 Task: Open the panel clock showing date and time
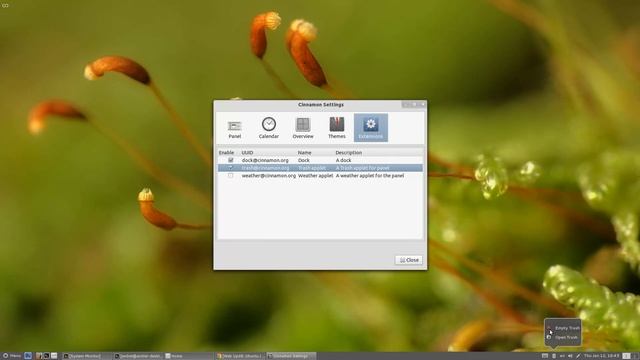pos(602,356)
